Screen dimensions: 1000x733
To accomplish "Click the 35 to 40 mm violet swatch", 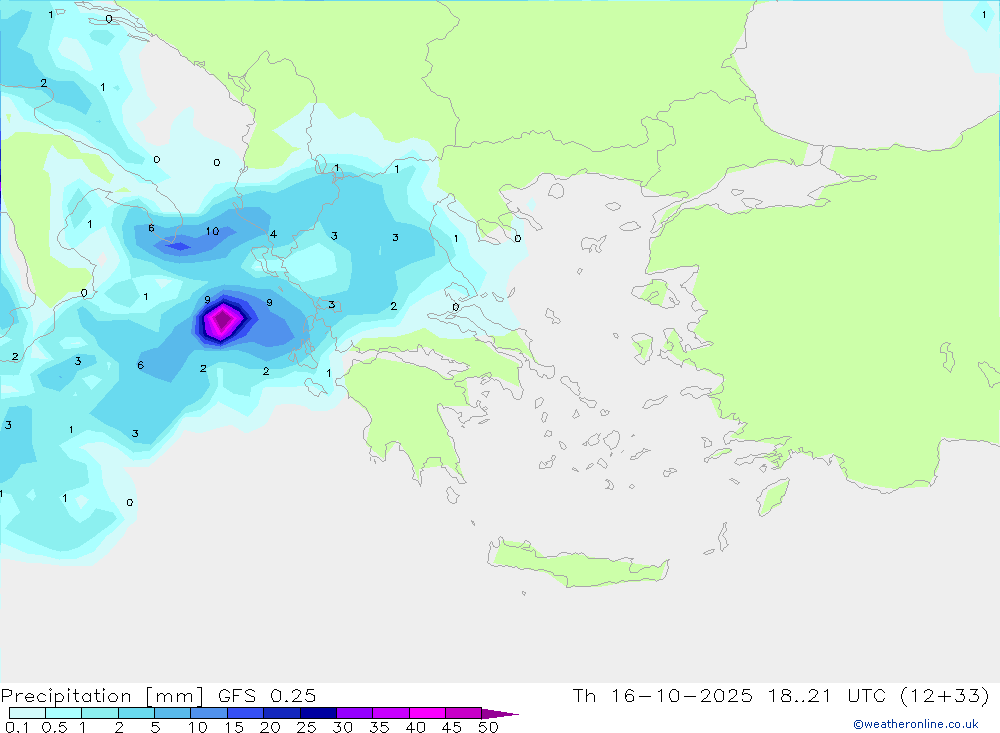I will (x=391, y=713).
